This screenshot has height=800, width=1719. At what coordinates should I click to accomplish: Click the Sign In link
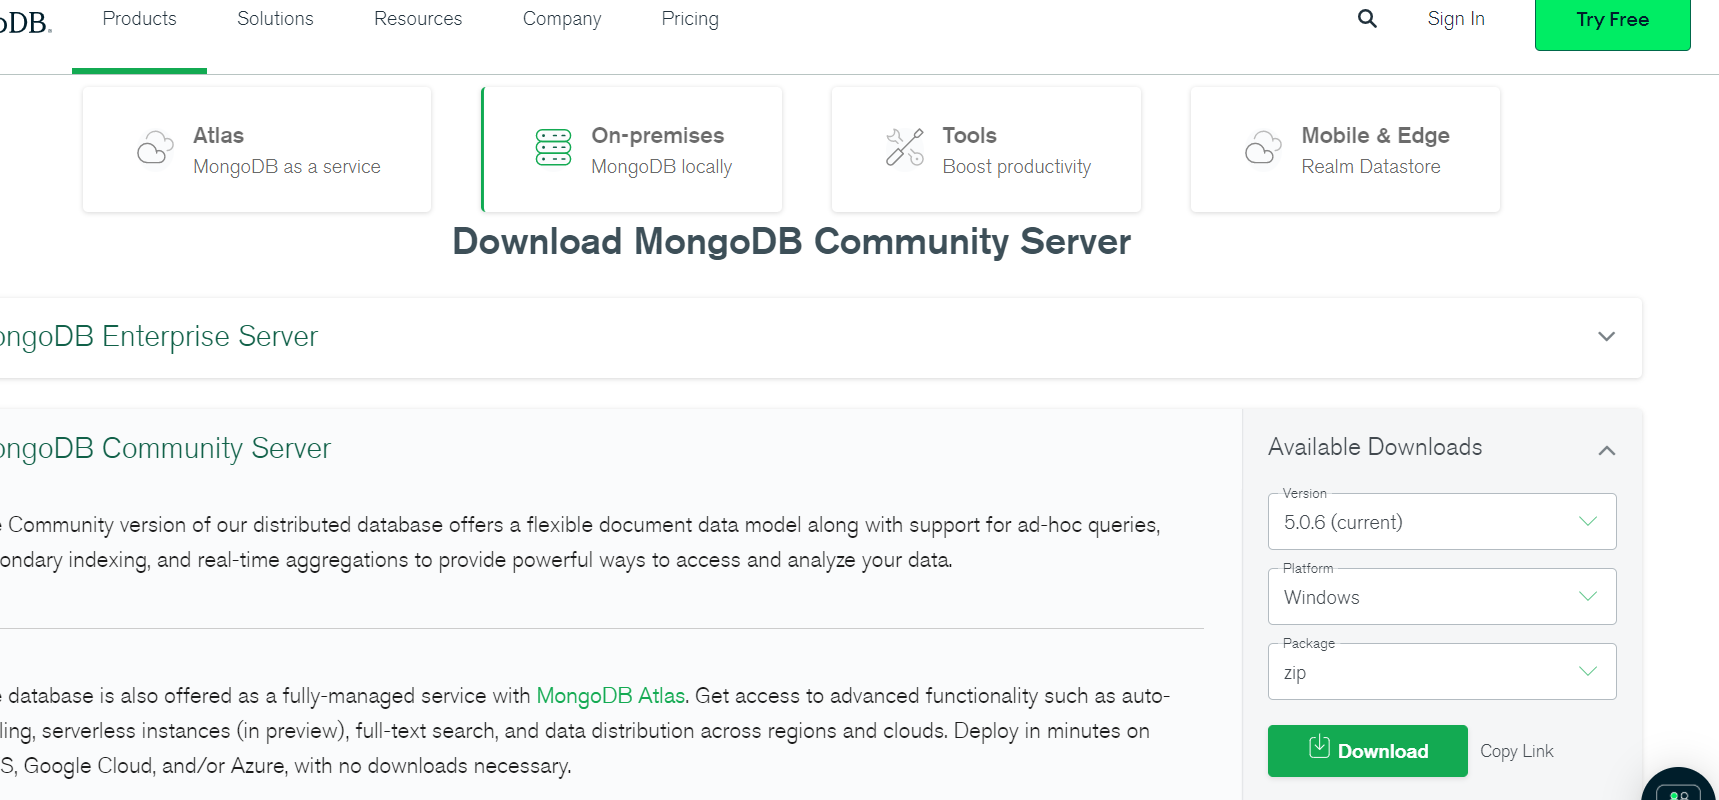1456,19
